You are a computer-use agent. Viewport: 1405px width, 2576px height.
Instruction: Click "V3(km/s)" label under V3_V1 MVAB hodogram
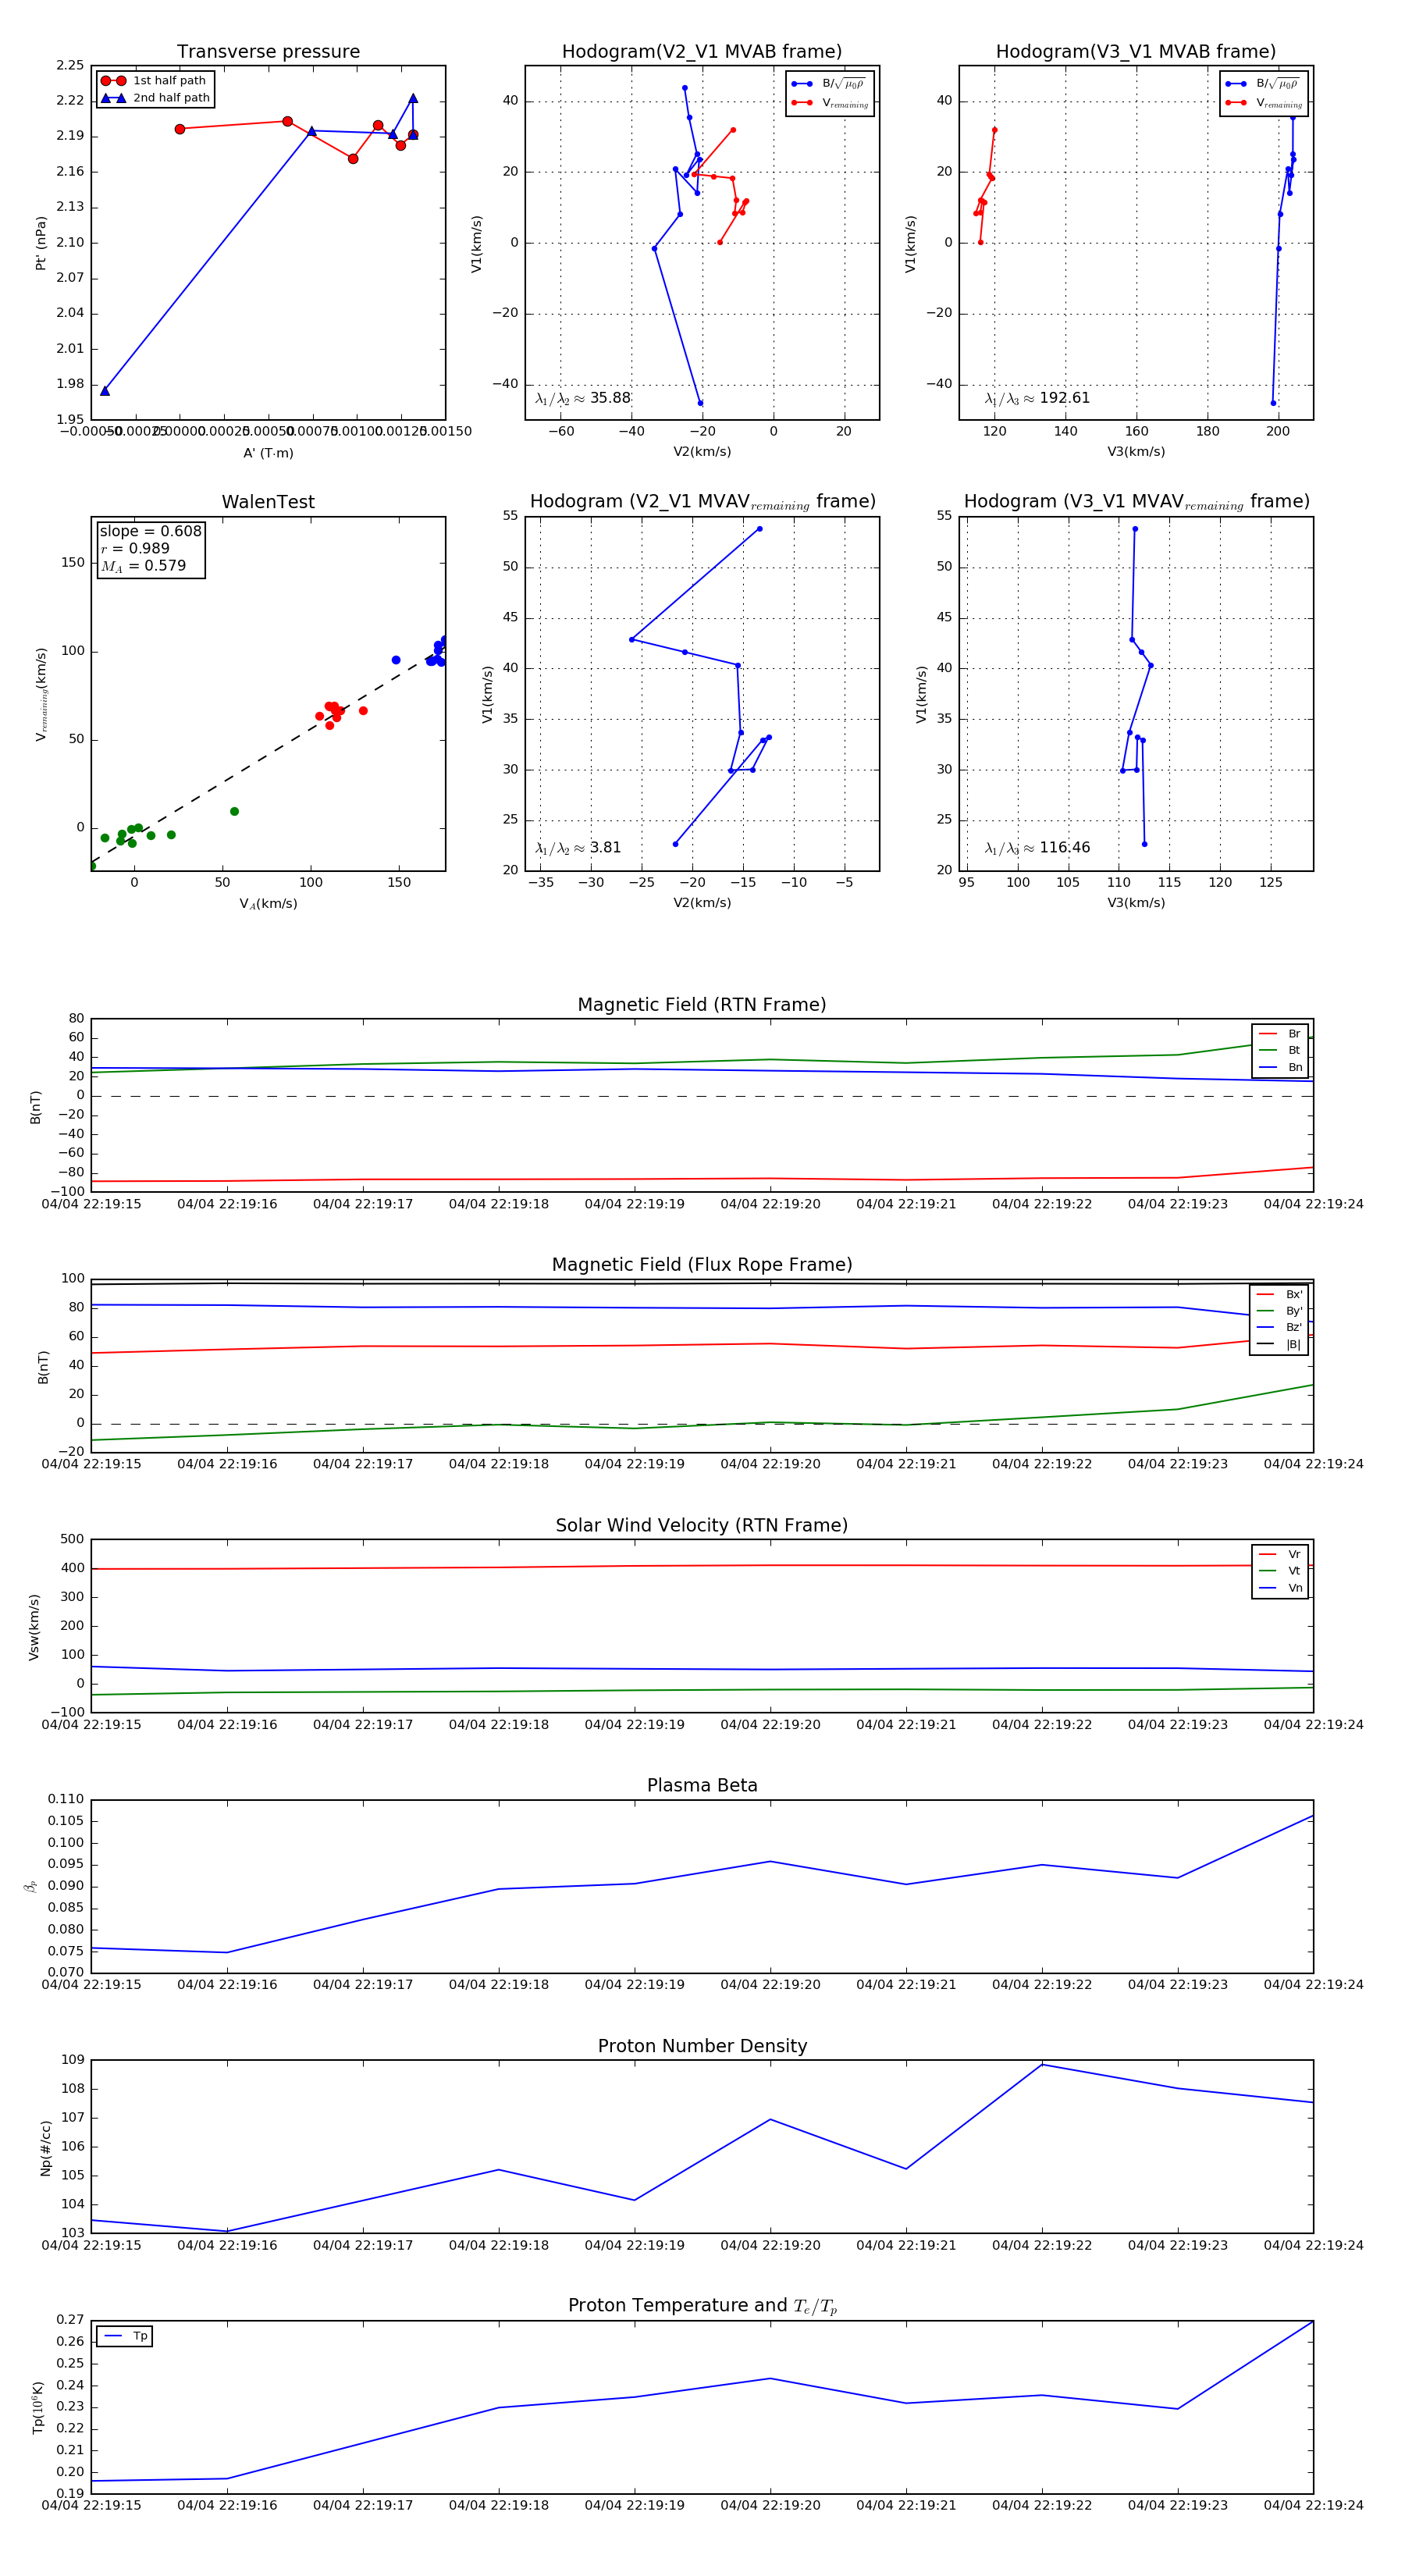pos(1136,452)
